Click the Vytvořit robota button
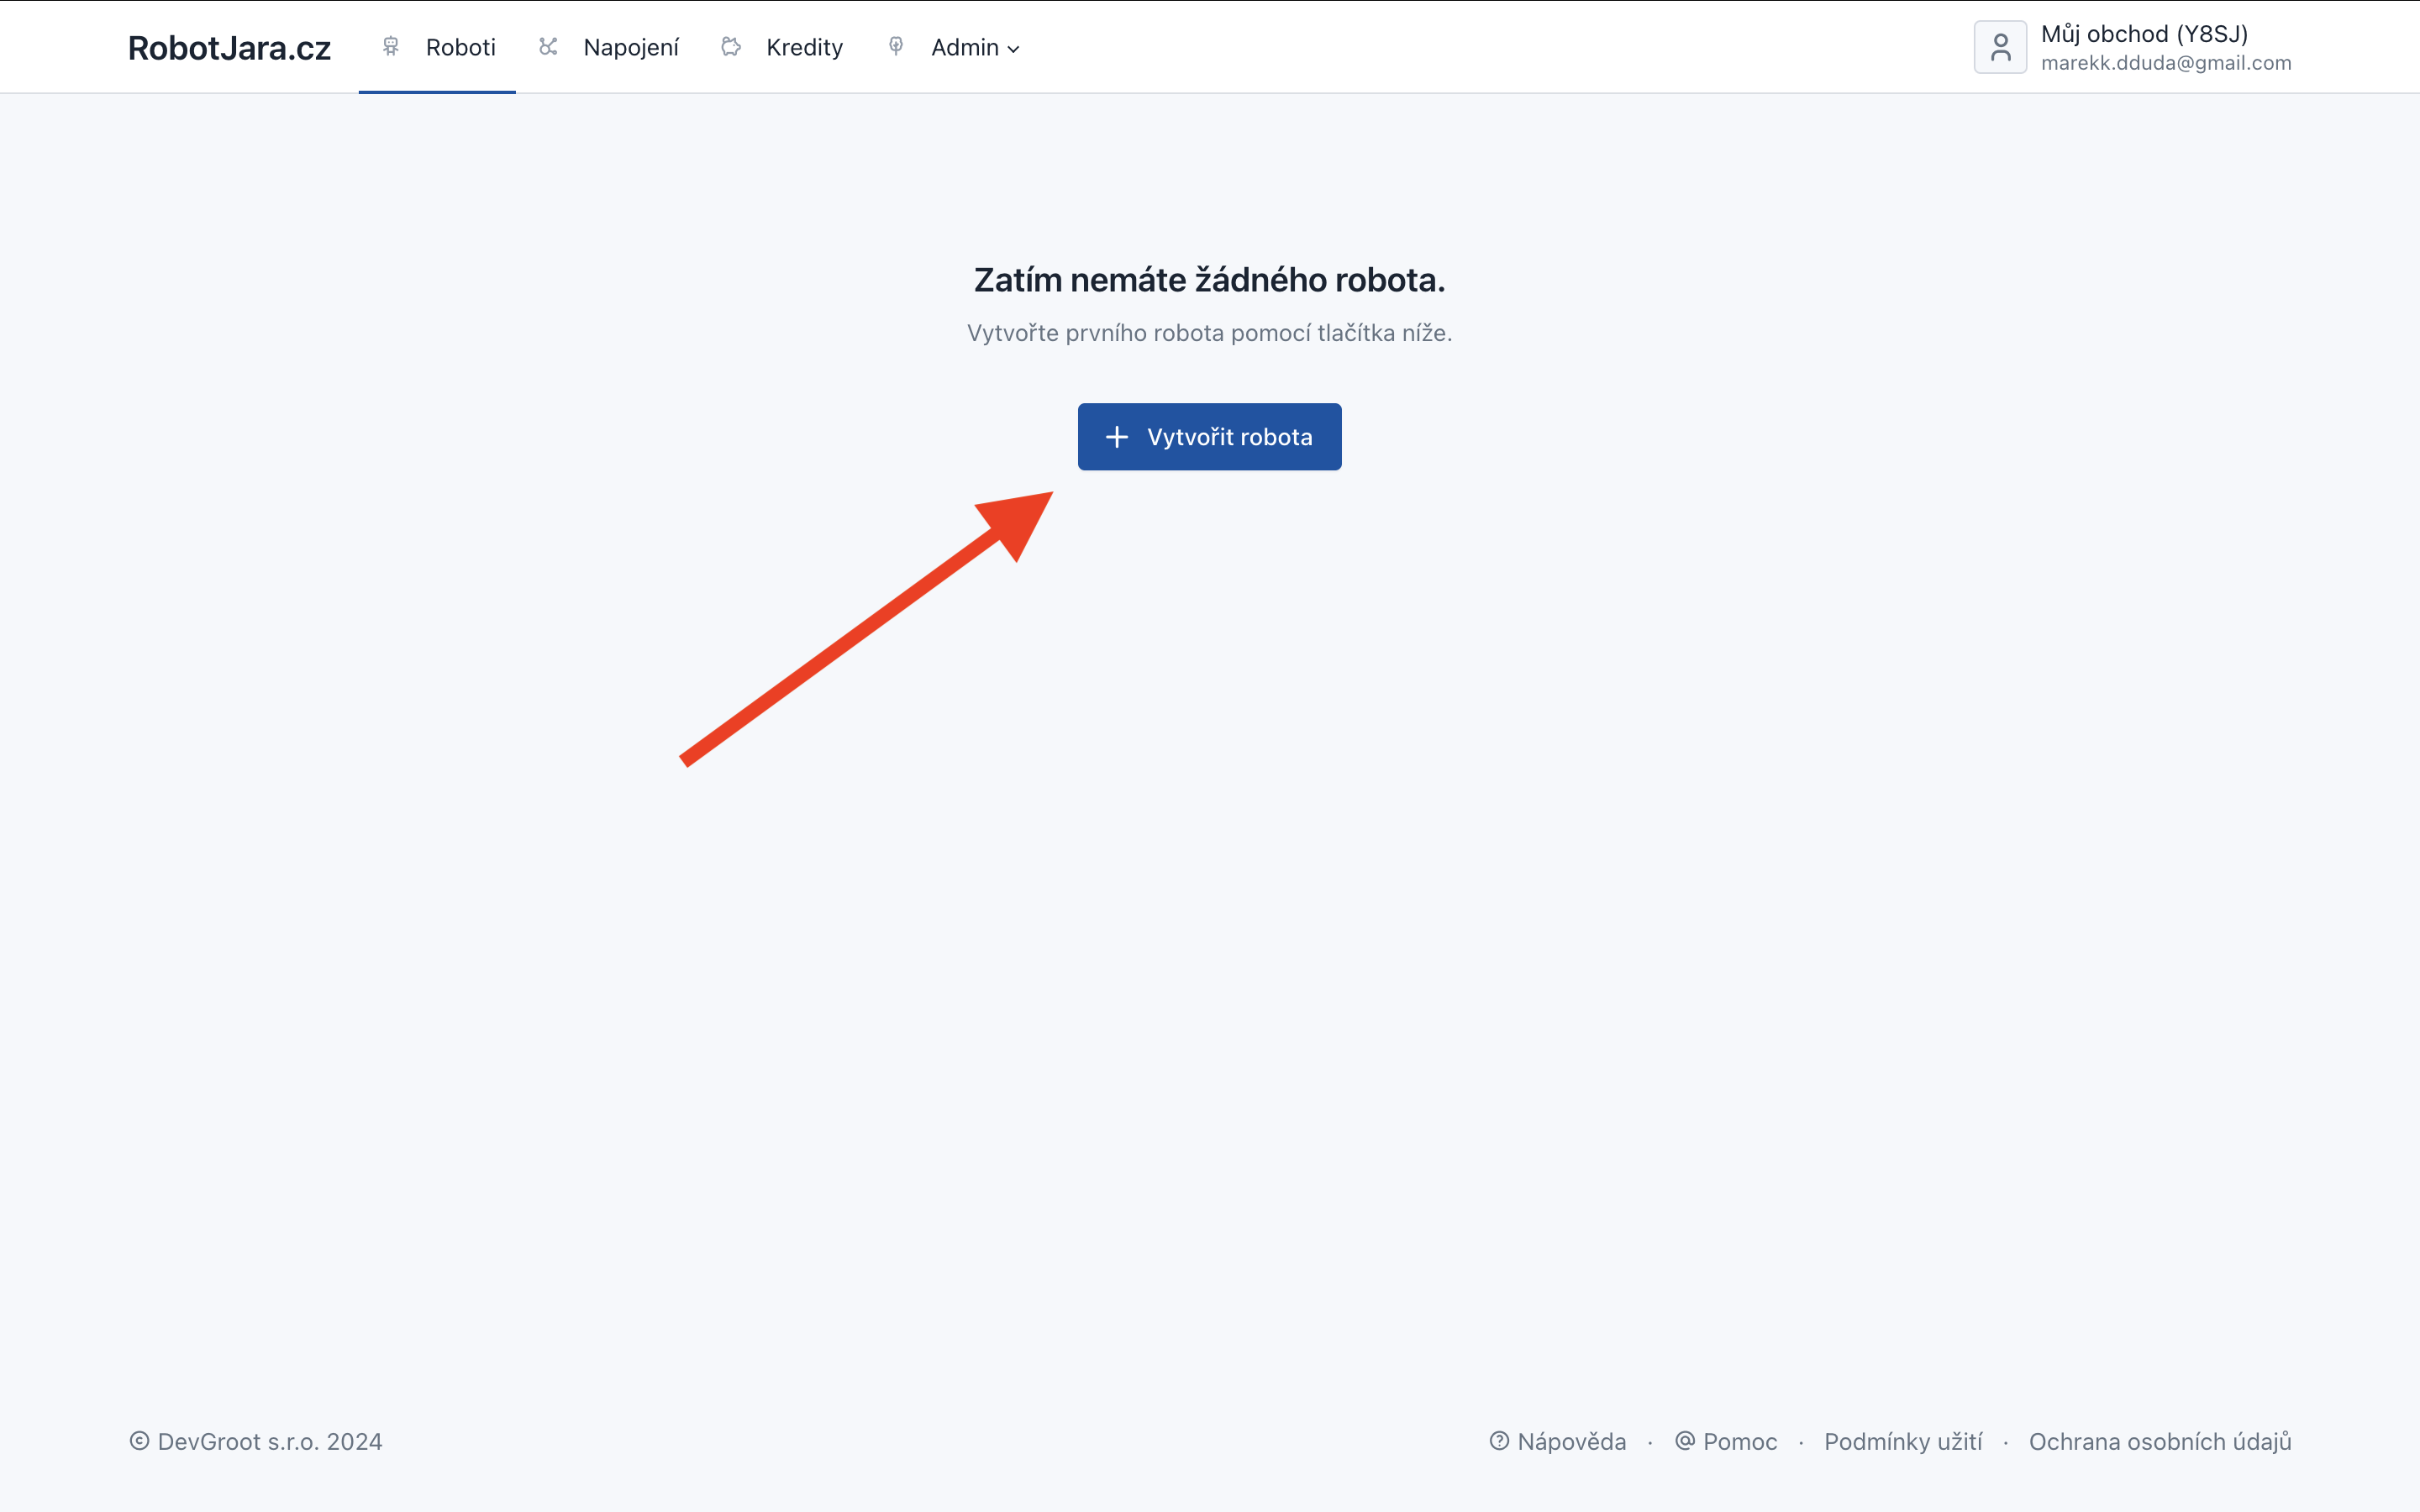The width and height of the screenshot is (2420, 1512). coord(1209,437)
